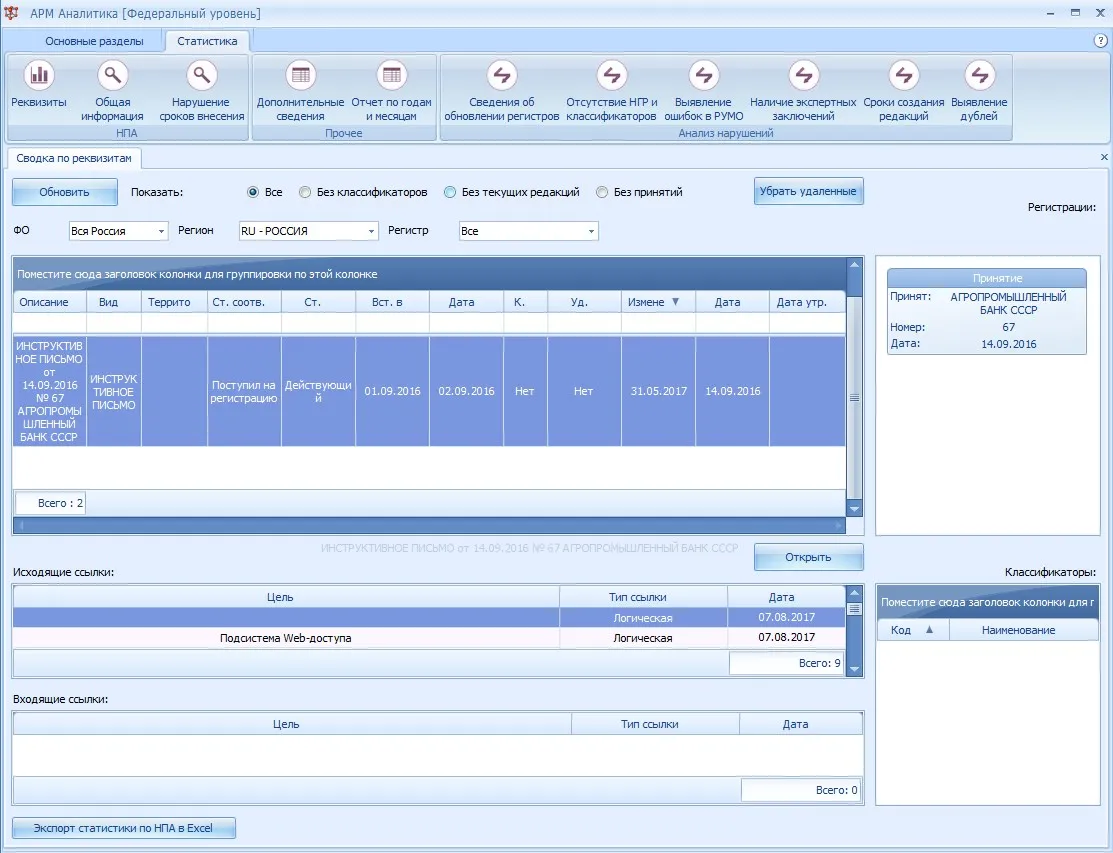Open the ФО dropdown Вся Россия
Viewport: 1113px width, 853px height.
coord(119,231)
